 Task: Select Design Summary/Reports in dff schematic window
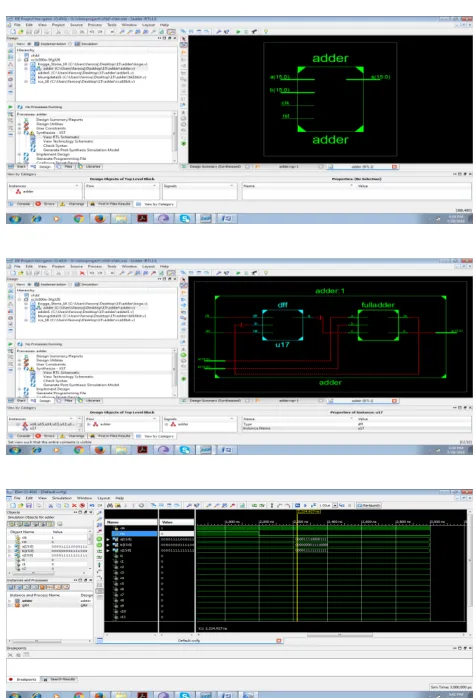tap(59, 356)
